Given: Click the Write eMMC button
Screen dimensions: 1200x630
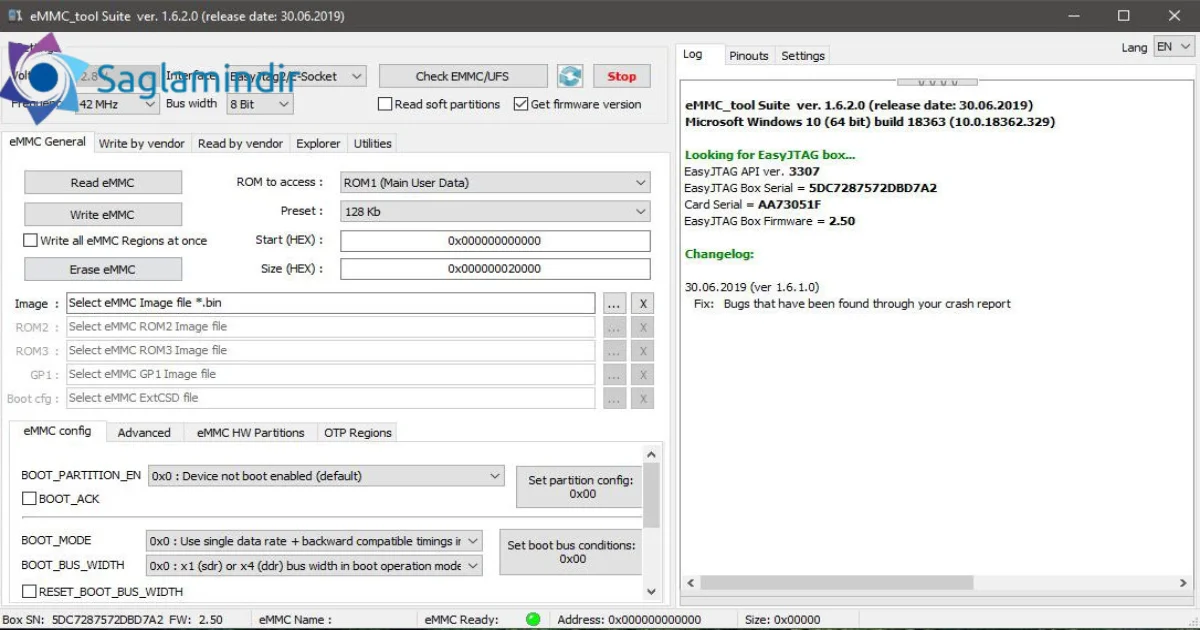Looking at the screenshot, I should pos(102,214).
